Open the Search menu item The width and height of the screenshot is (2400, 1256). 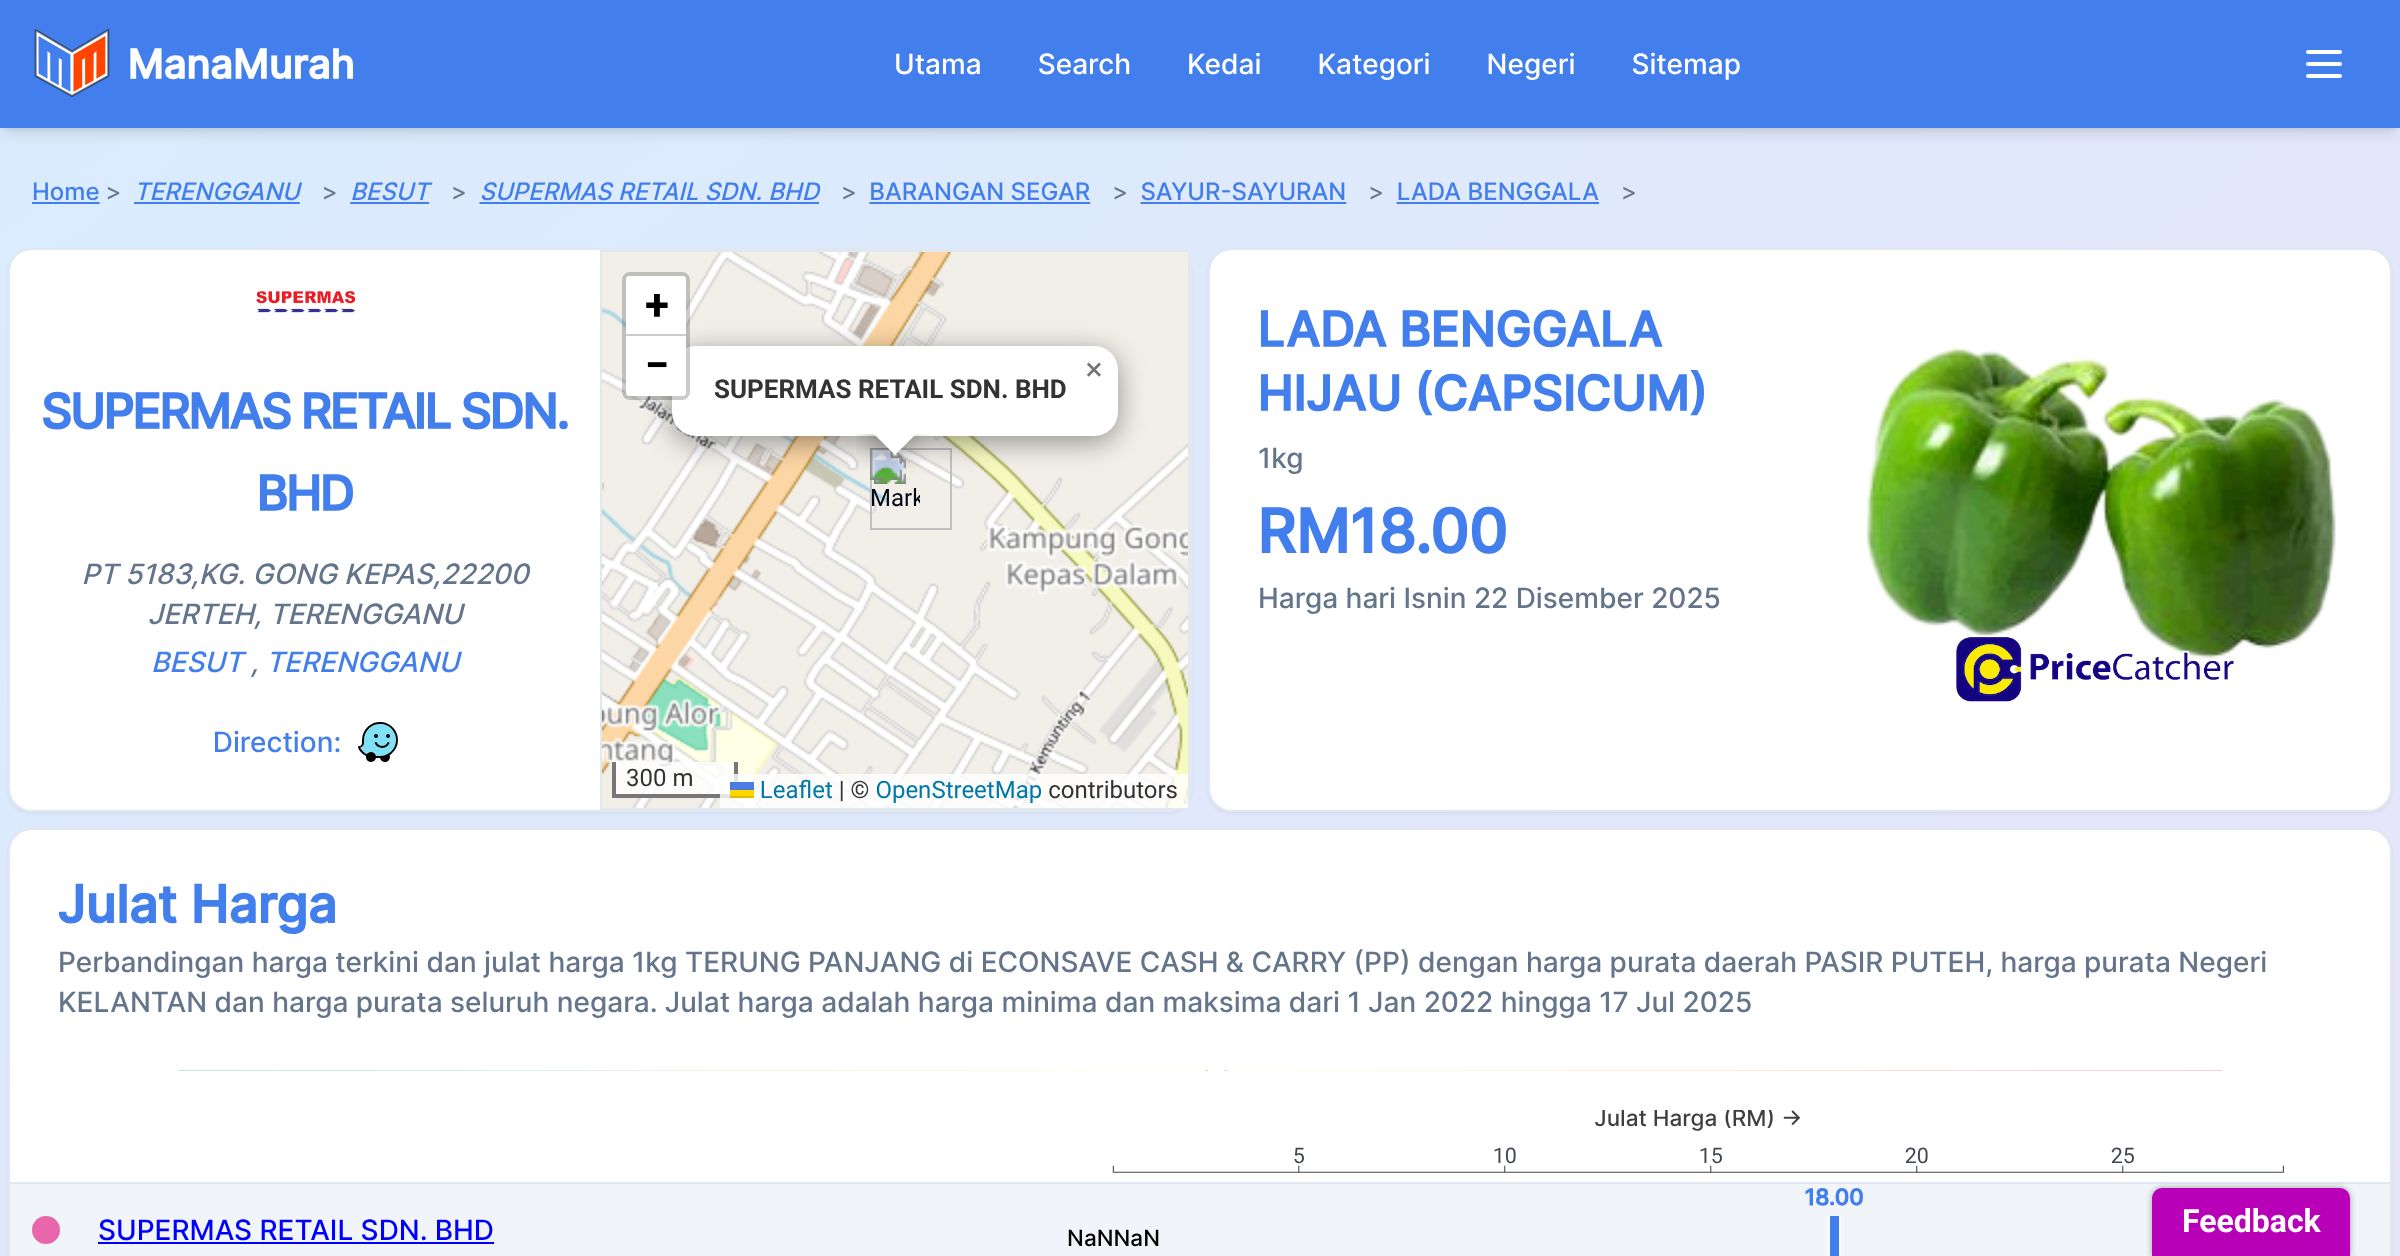tap(1083, 64)
